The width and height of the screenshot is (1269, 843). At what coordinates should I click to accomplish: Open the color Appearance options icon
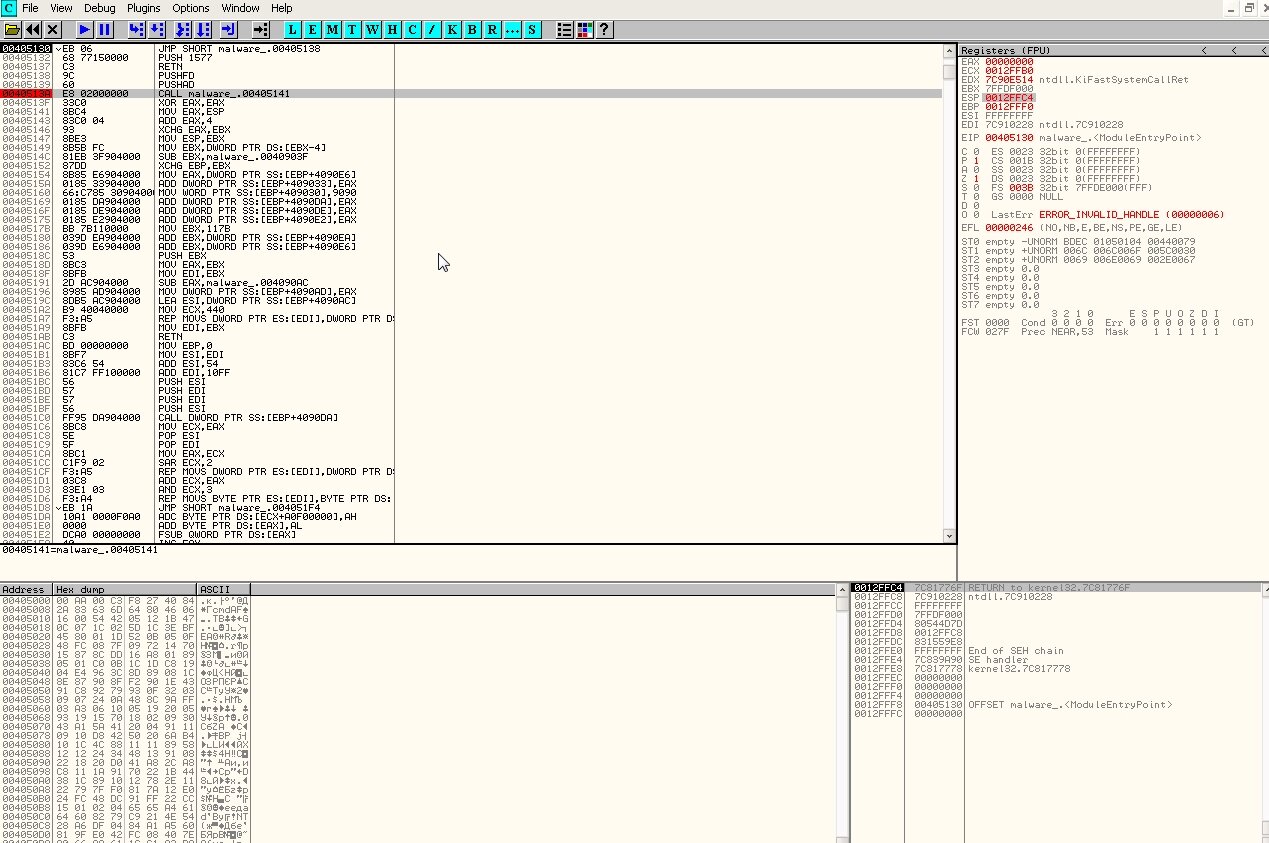585,30
